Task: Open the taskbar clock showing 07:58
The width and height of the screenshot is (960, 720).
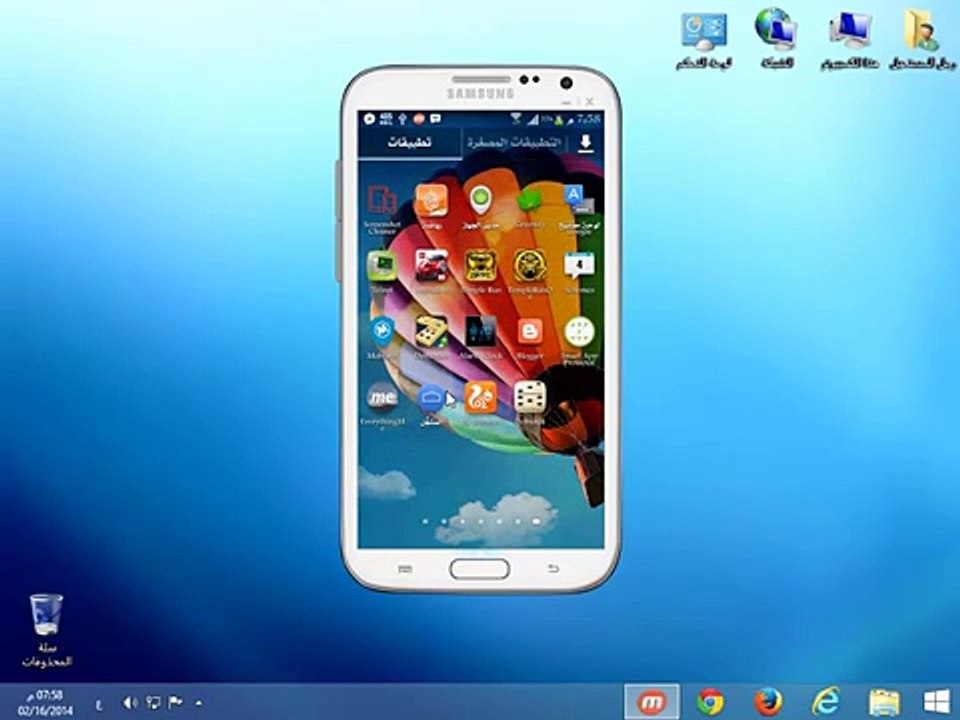Action: coord(46,703)
